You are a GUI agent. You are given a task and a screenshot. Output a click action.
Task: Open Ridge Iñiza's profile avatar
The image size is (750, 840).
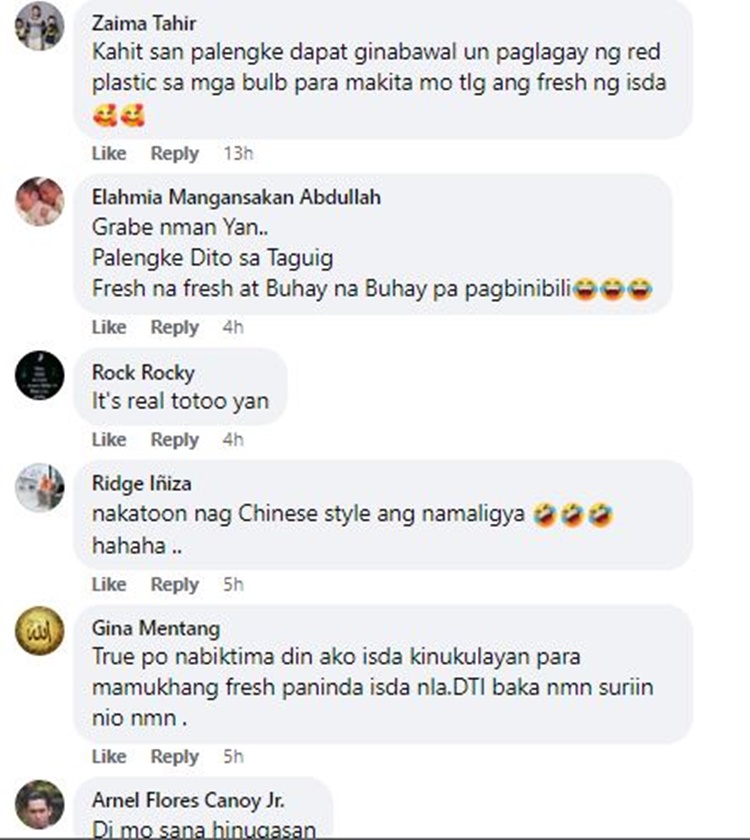pos(39,488)
